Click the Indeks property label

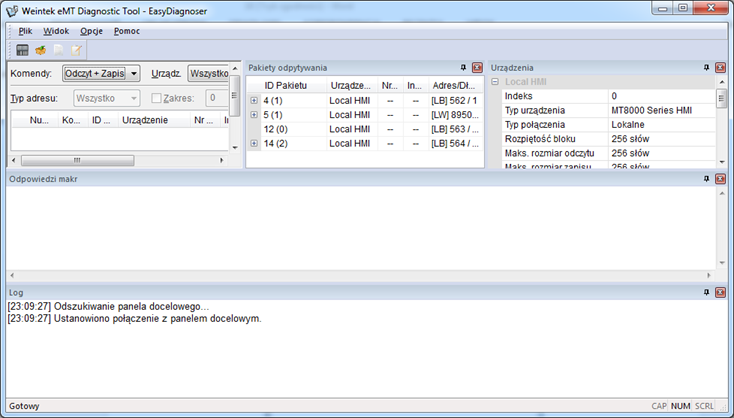pyautogui.click(x=518, y=96)
